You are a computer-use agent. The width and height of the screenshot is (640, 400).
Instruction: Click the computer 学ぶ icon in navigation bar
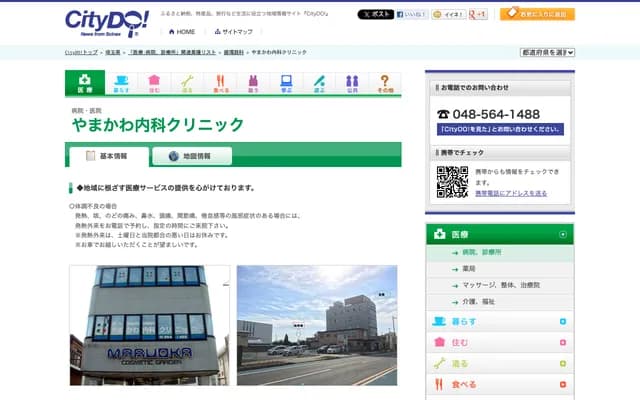pos(286,83)
